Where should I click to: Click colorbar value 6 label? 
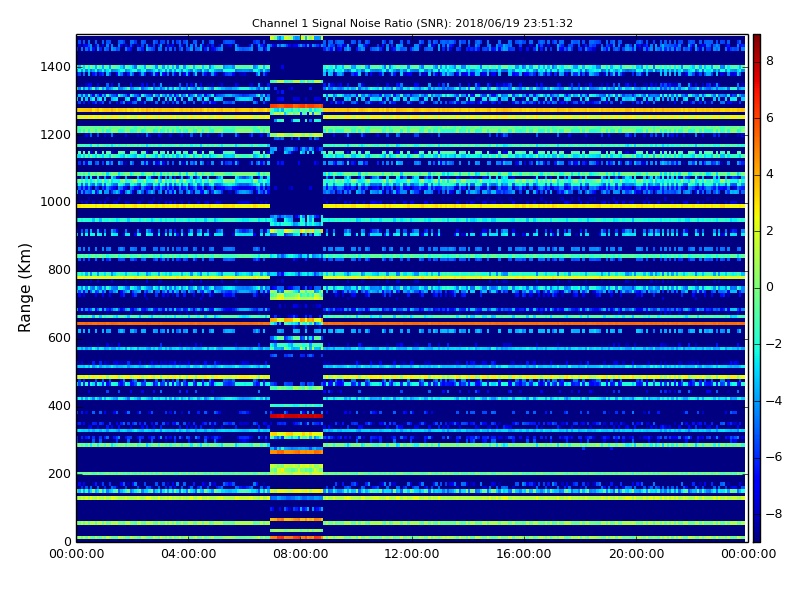coord(770,118)
